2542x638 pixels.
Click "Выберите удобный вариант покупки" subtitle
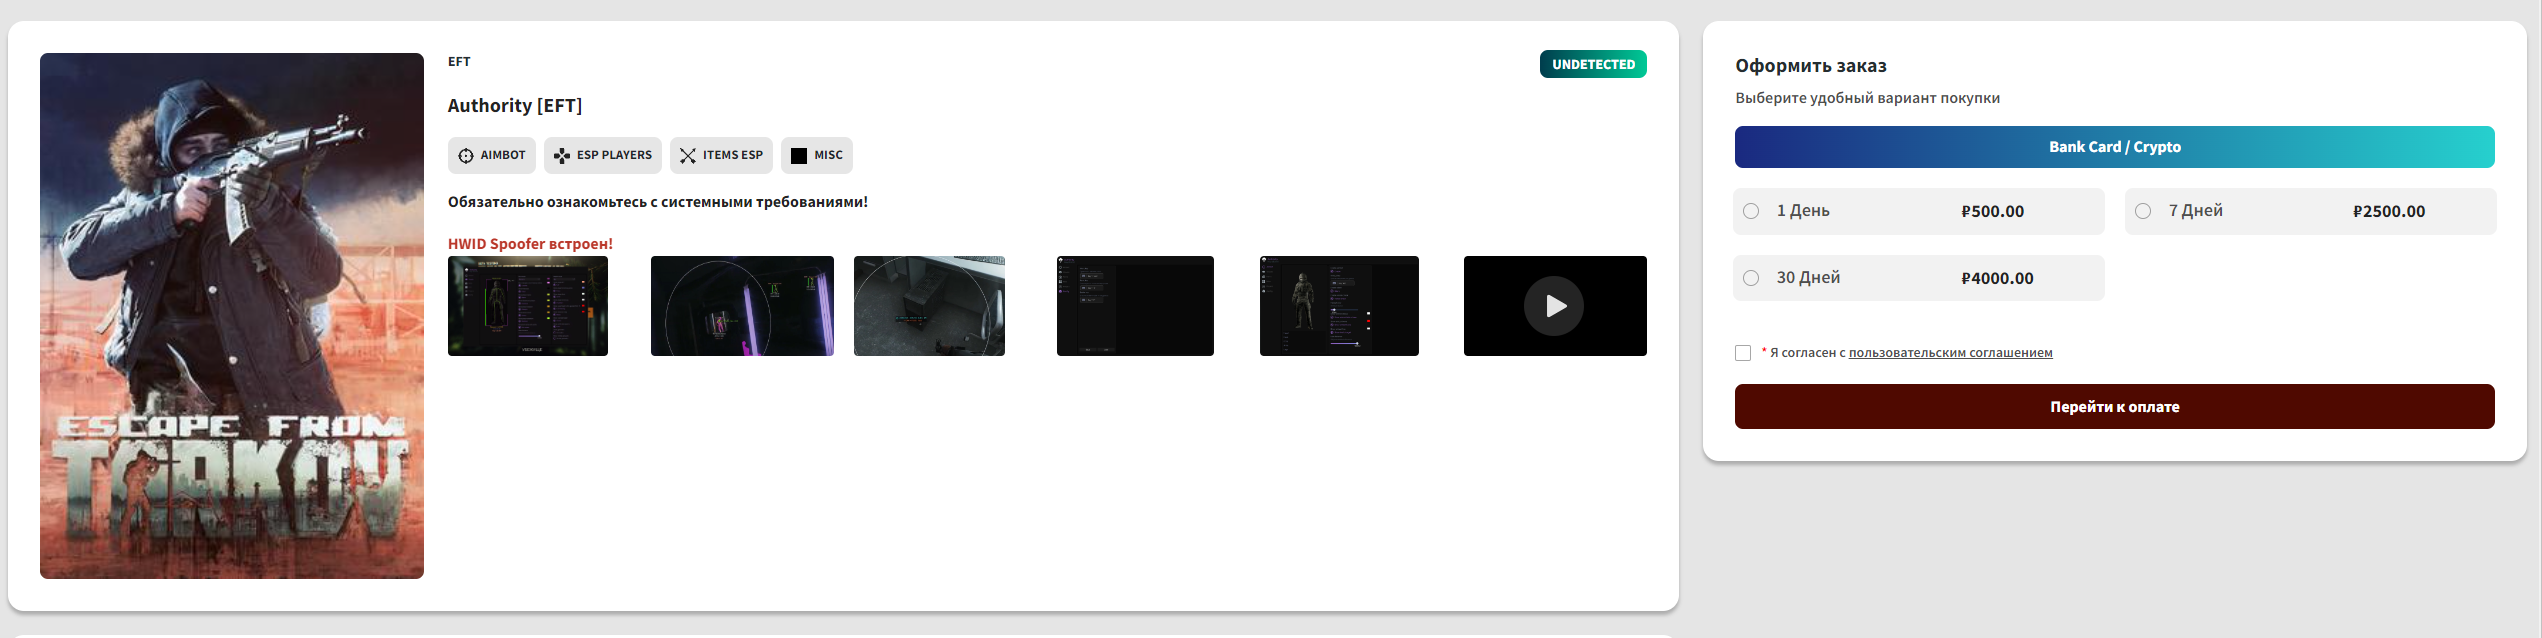[x=1867, y=98]
